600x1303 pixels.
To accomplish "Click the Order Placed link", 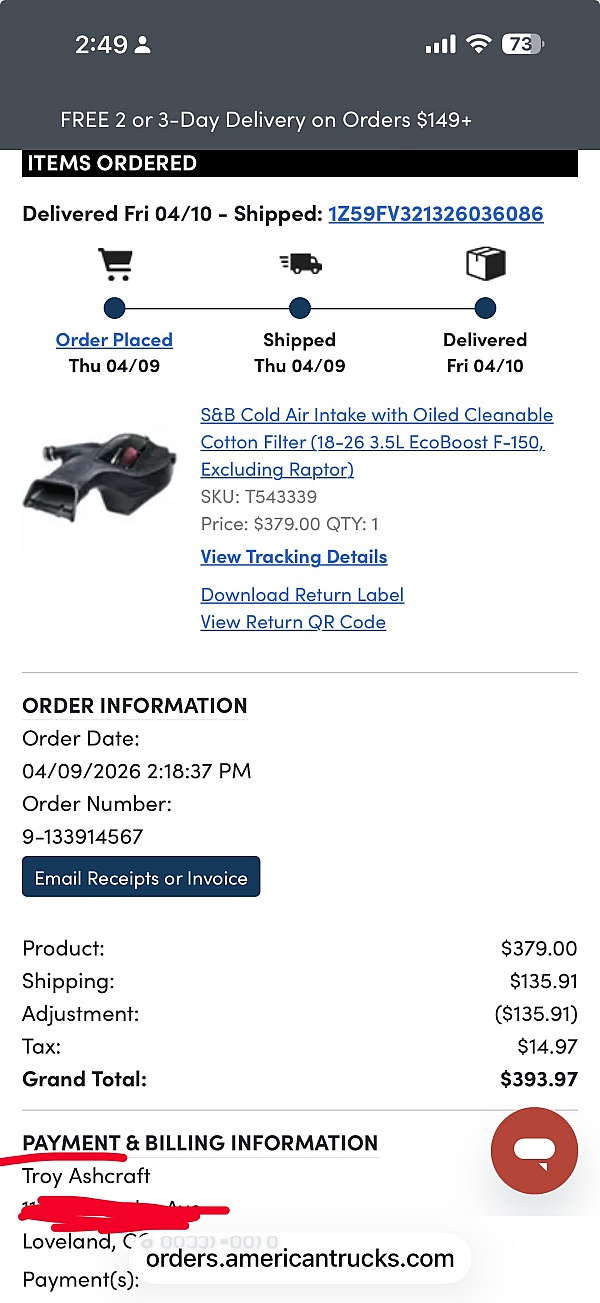I will point(114,340).
